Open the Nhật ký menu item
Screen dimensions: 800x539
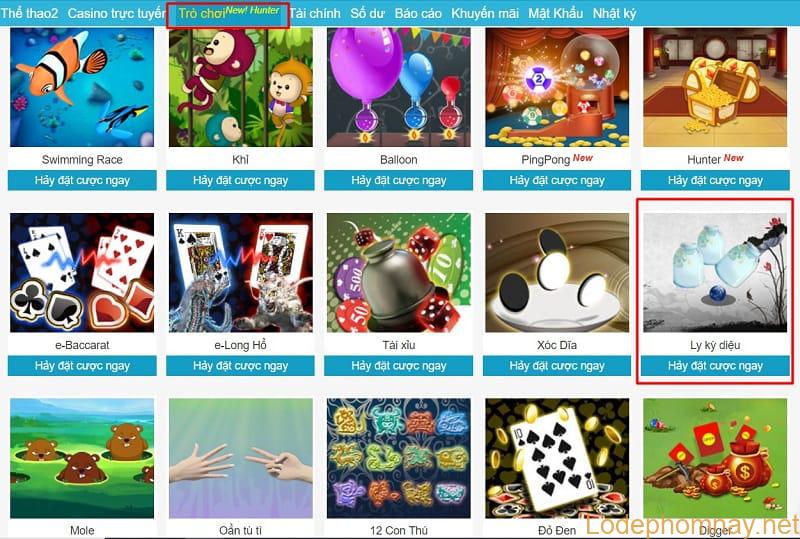pos(614,13)
